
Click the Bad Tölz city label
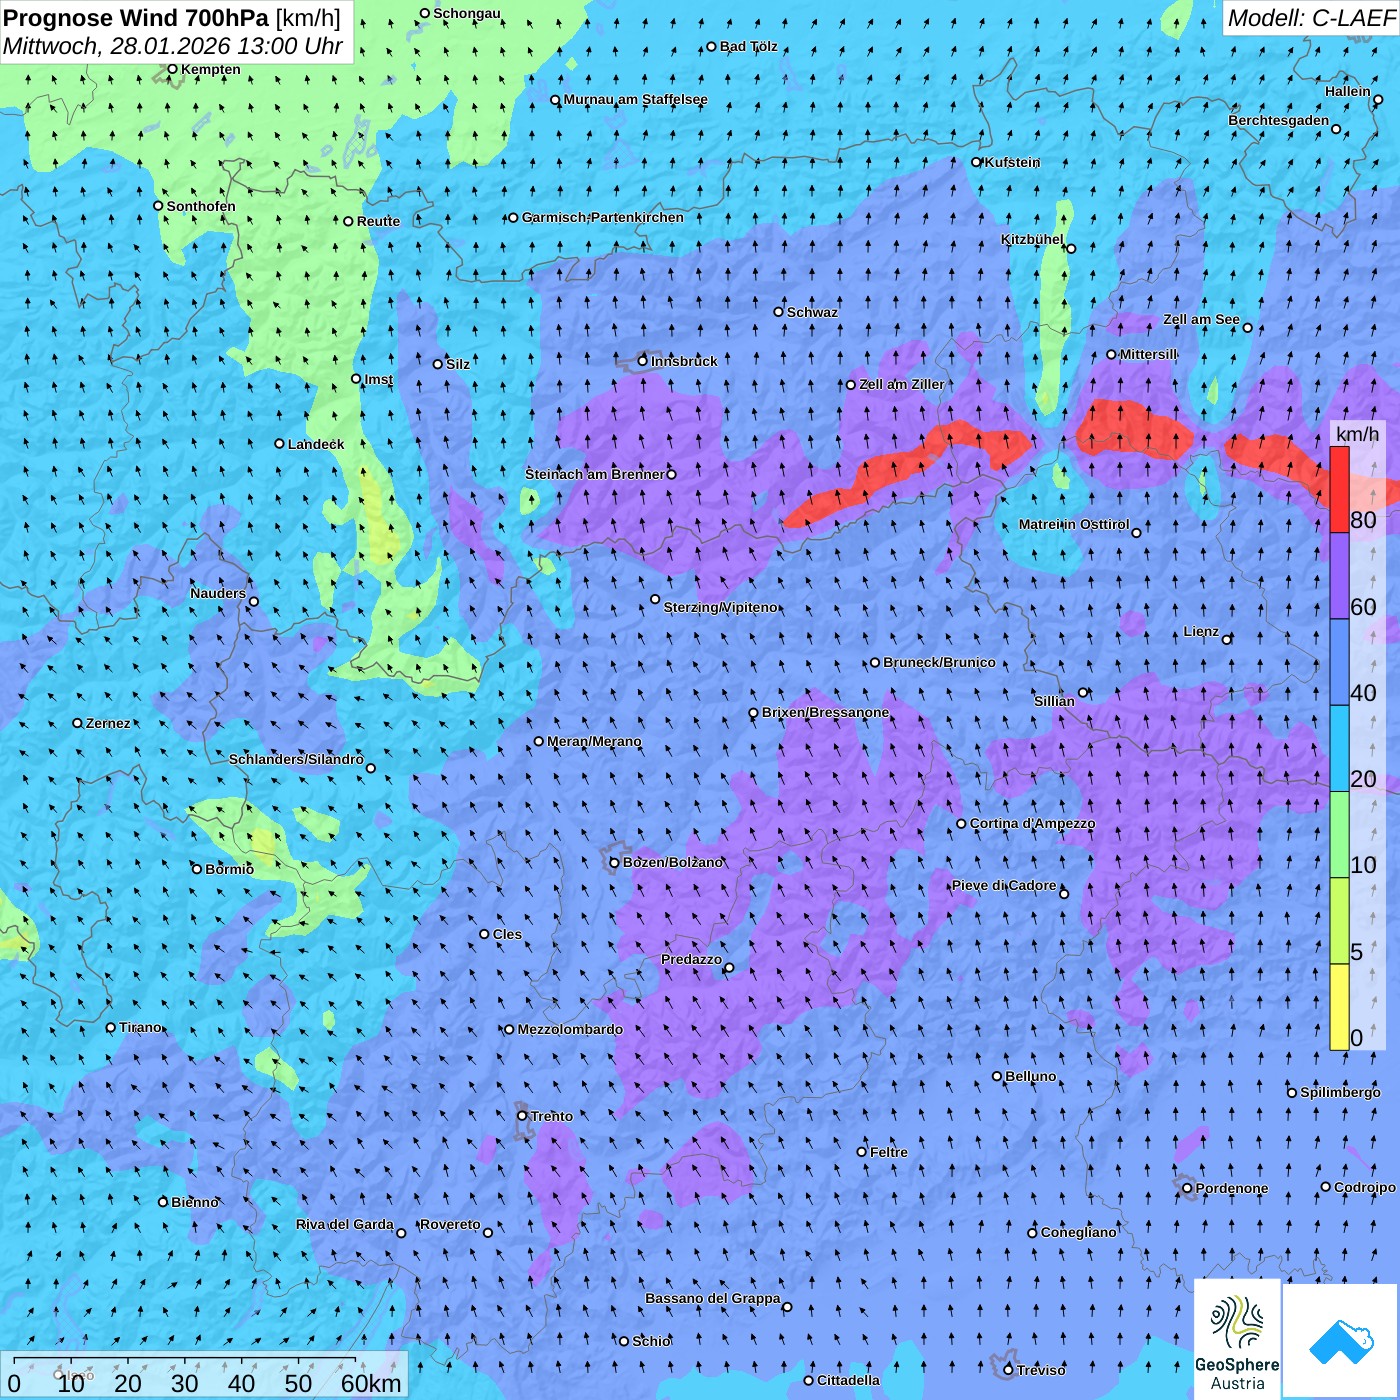[x=748, y=46]
